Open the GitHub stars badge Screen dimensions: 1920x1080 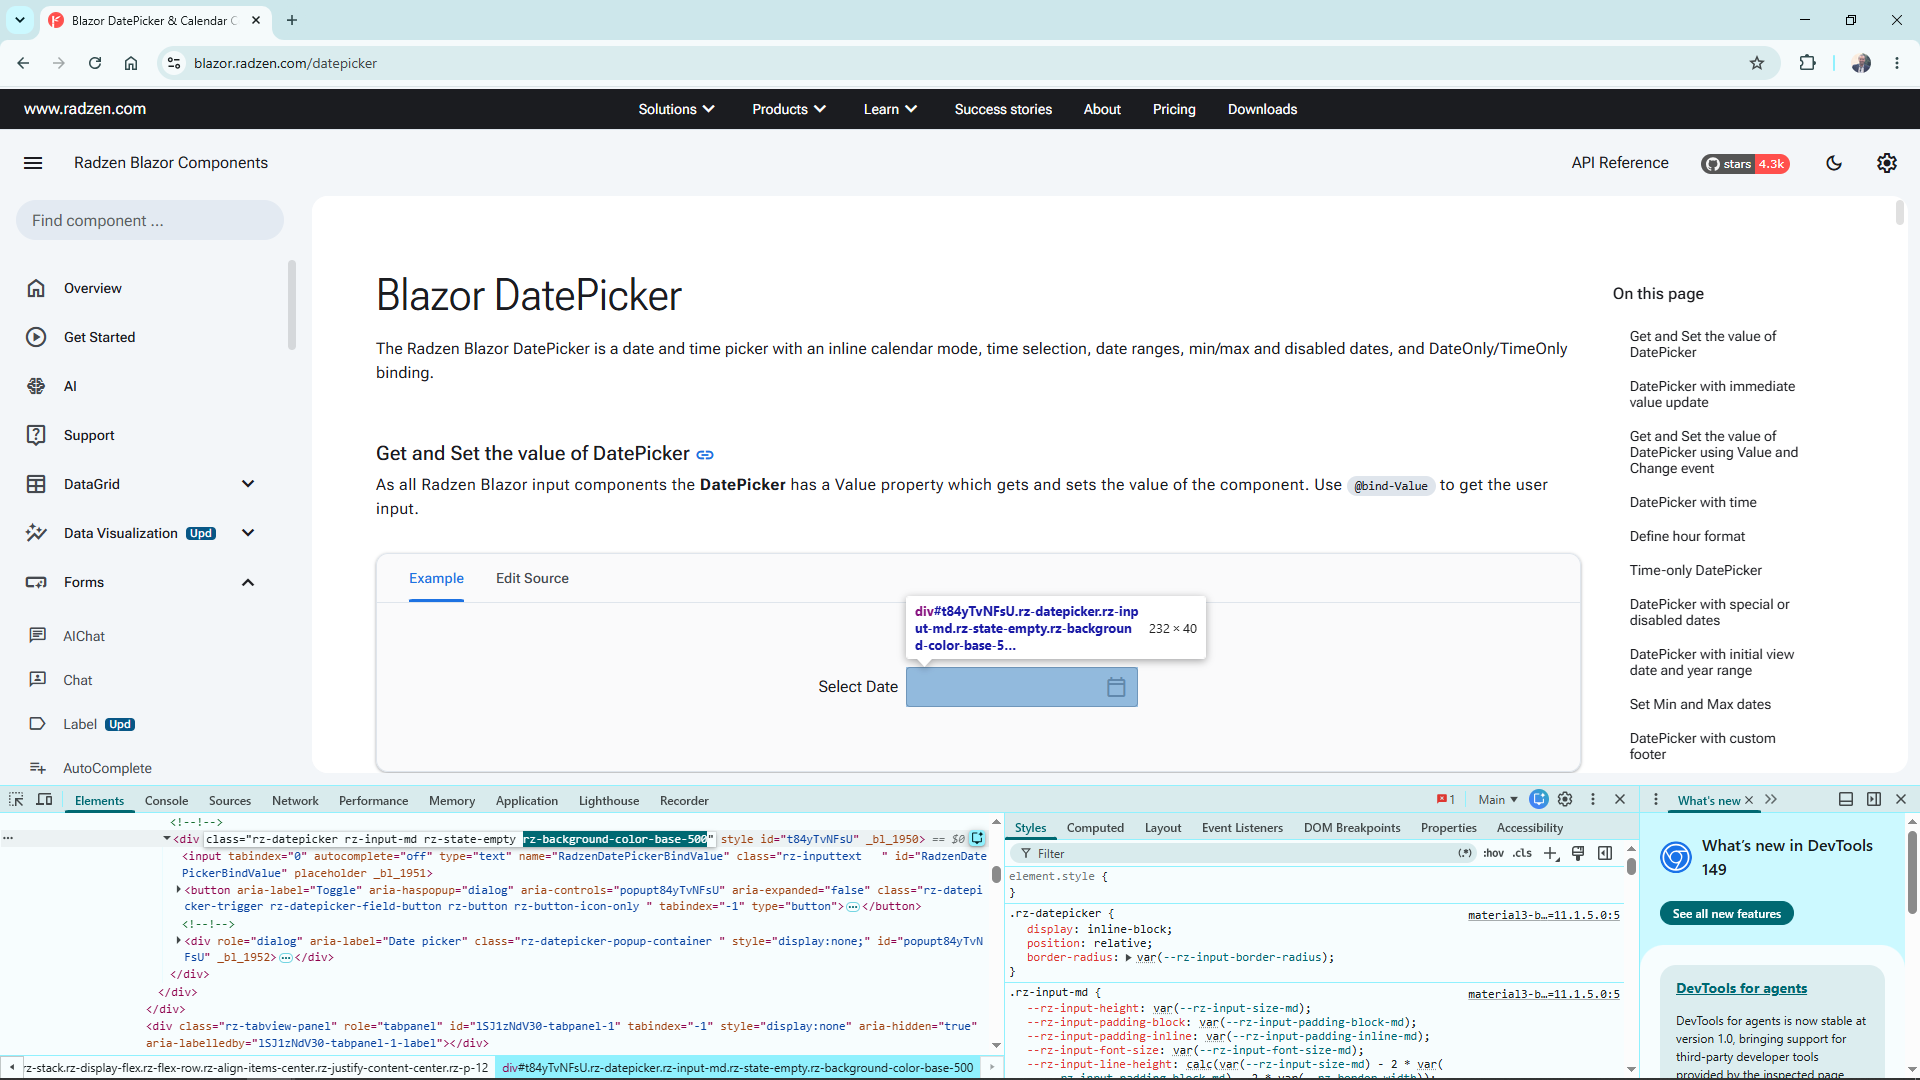[1746, 164]
